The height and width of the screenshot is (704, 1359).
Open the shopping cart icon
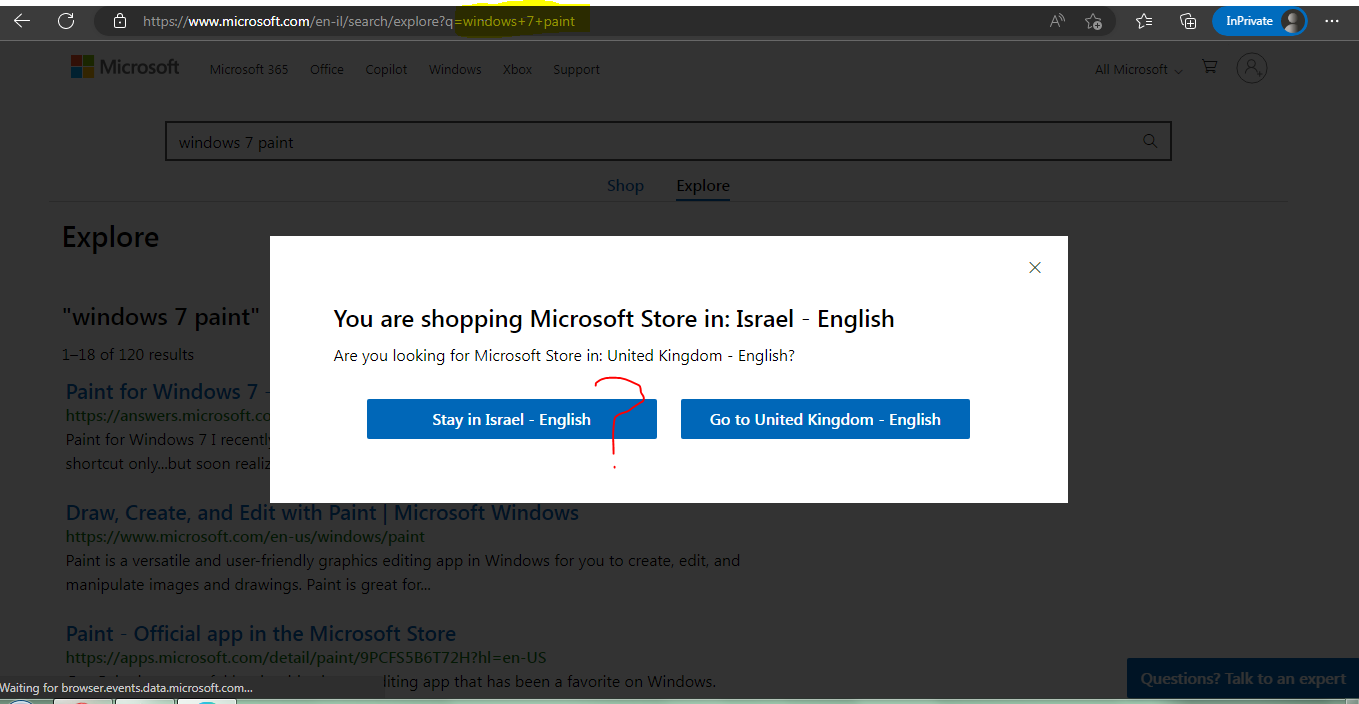[1210, 67]
